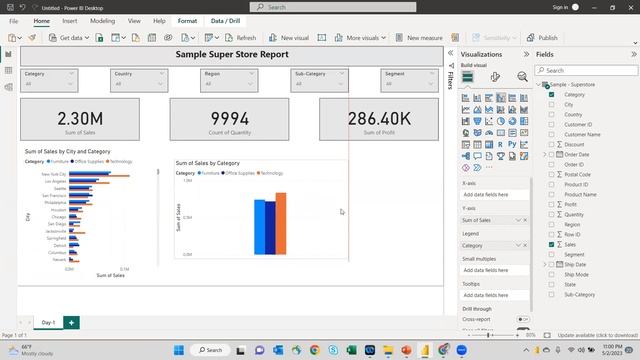Open the Region slicer dropdown
640x360 pixels.
click(250, 84)
